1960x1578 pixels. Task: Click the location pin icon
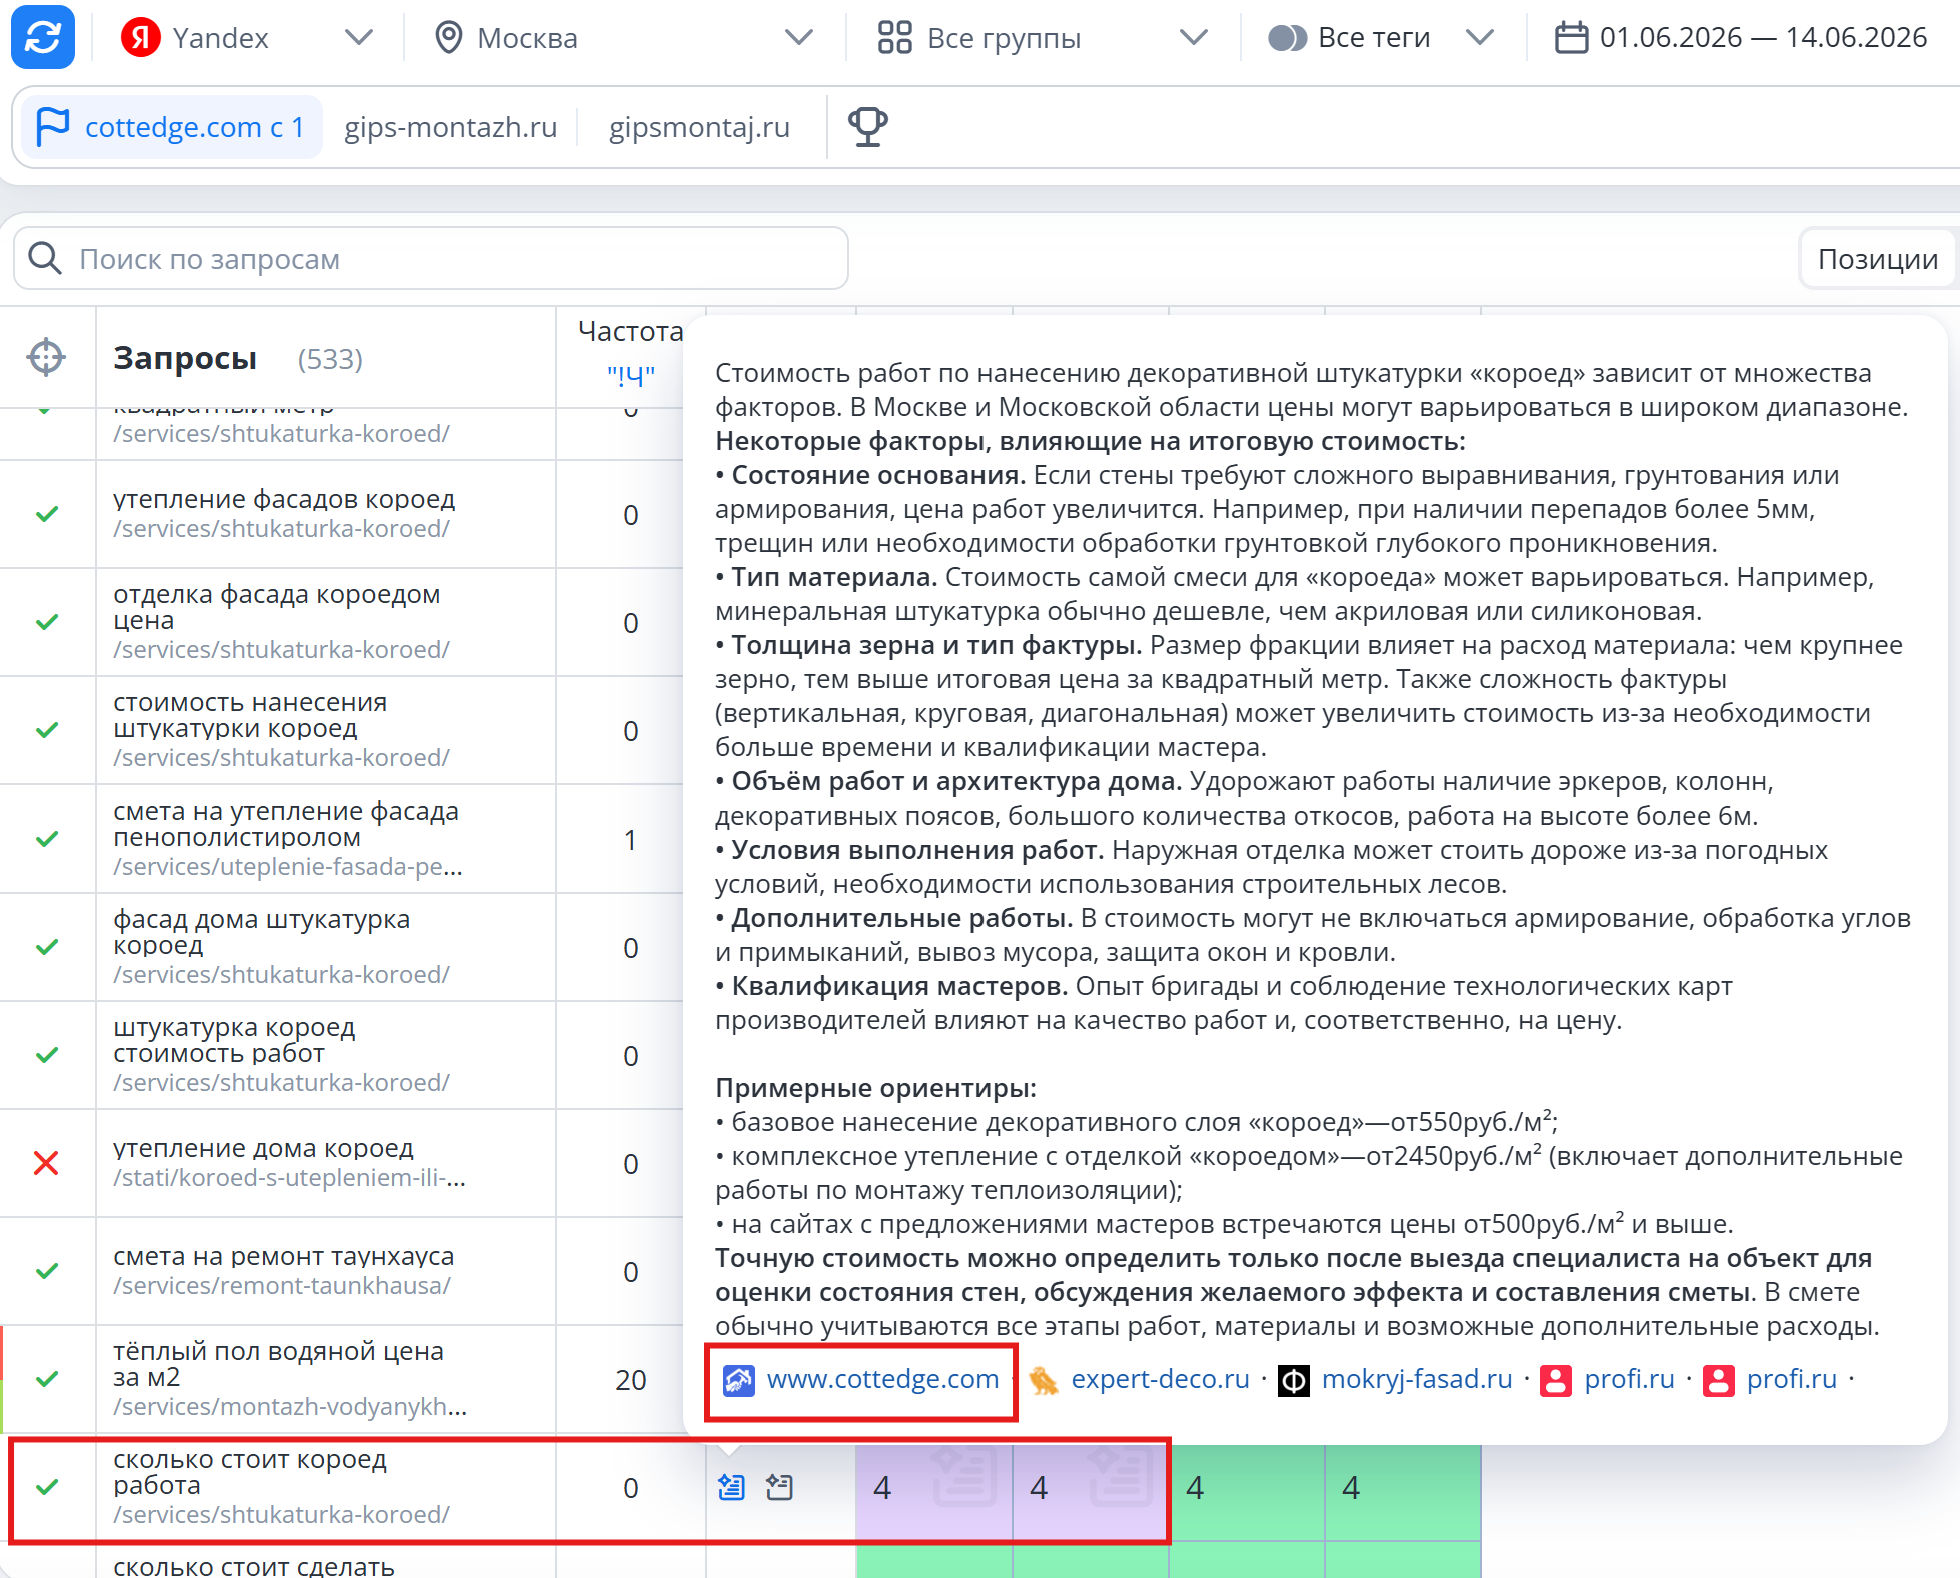(449, 38)
